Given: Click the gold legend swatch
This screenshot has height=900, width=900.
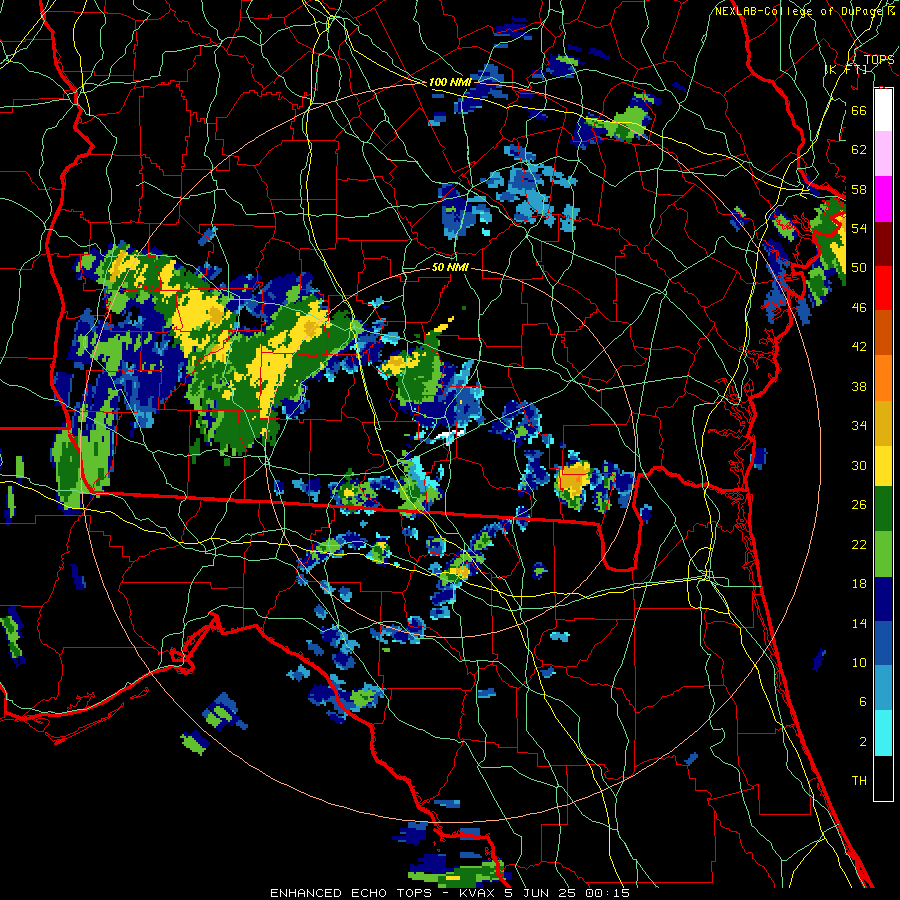Looking at the screenshot, I should click(883, 423).
